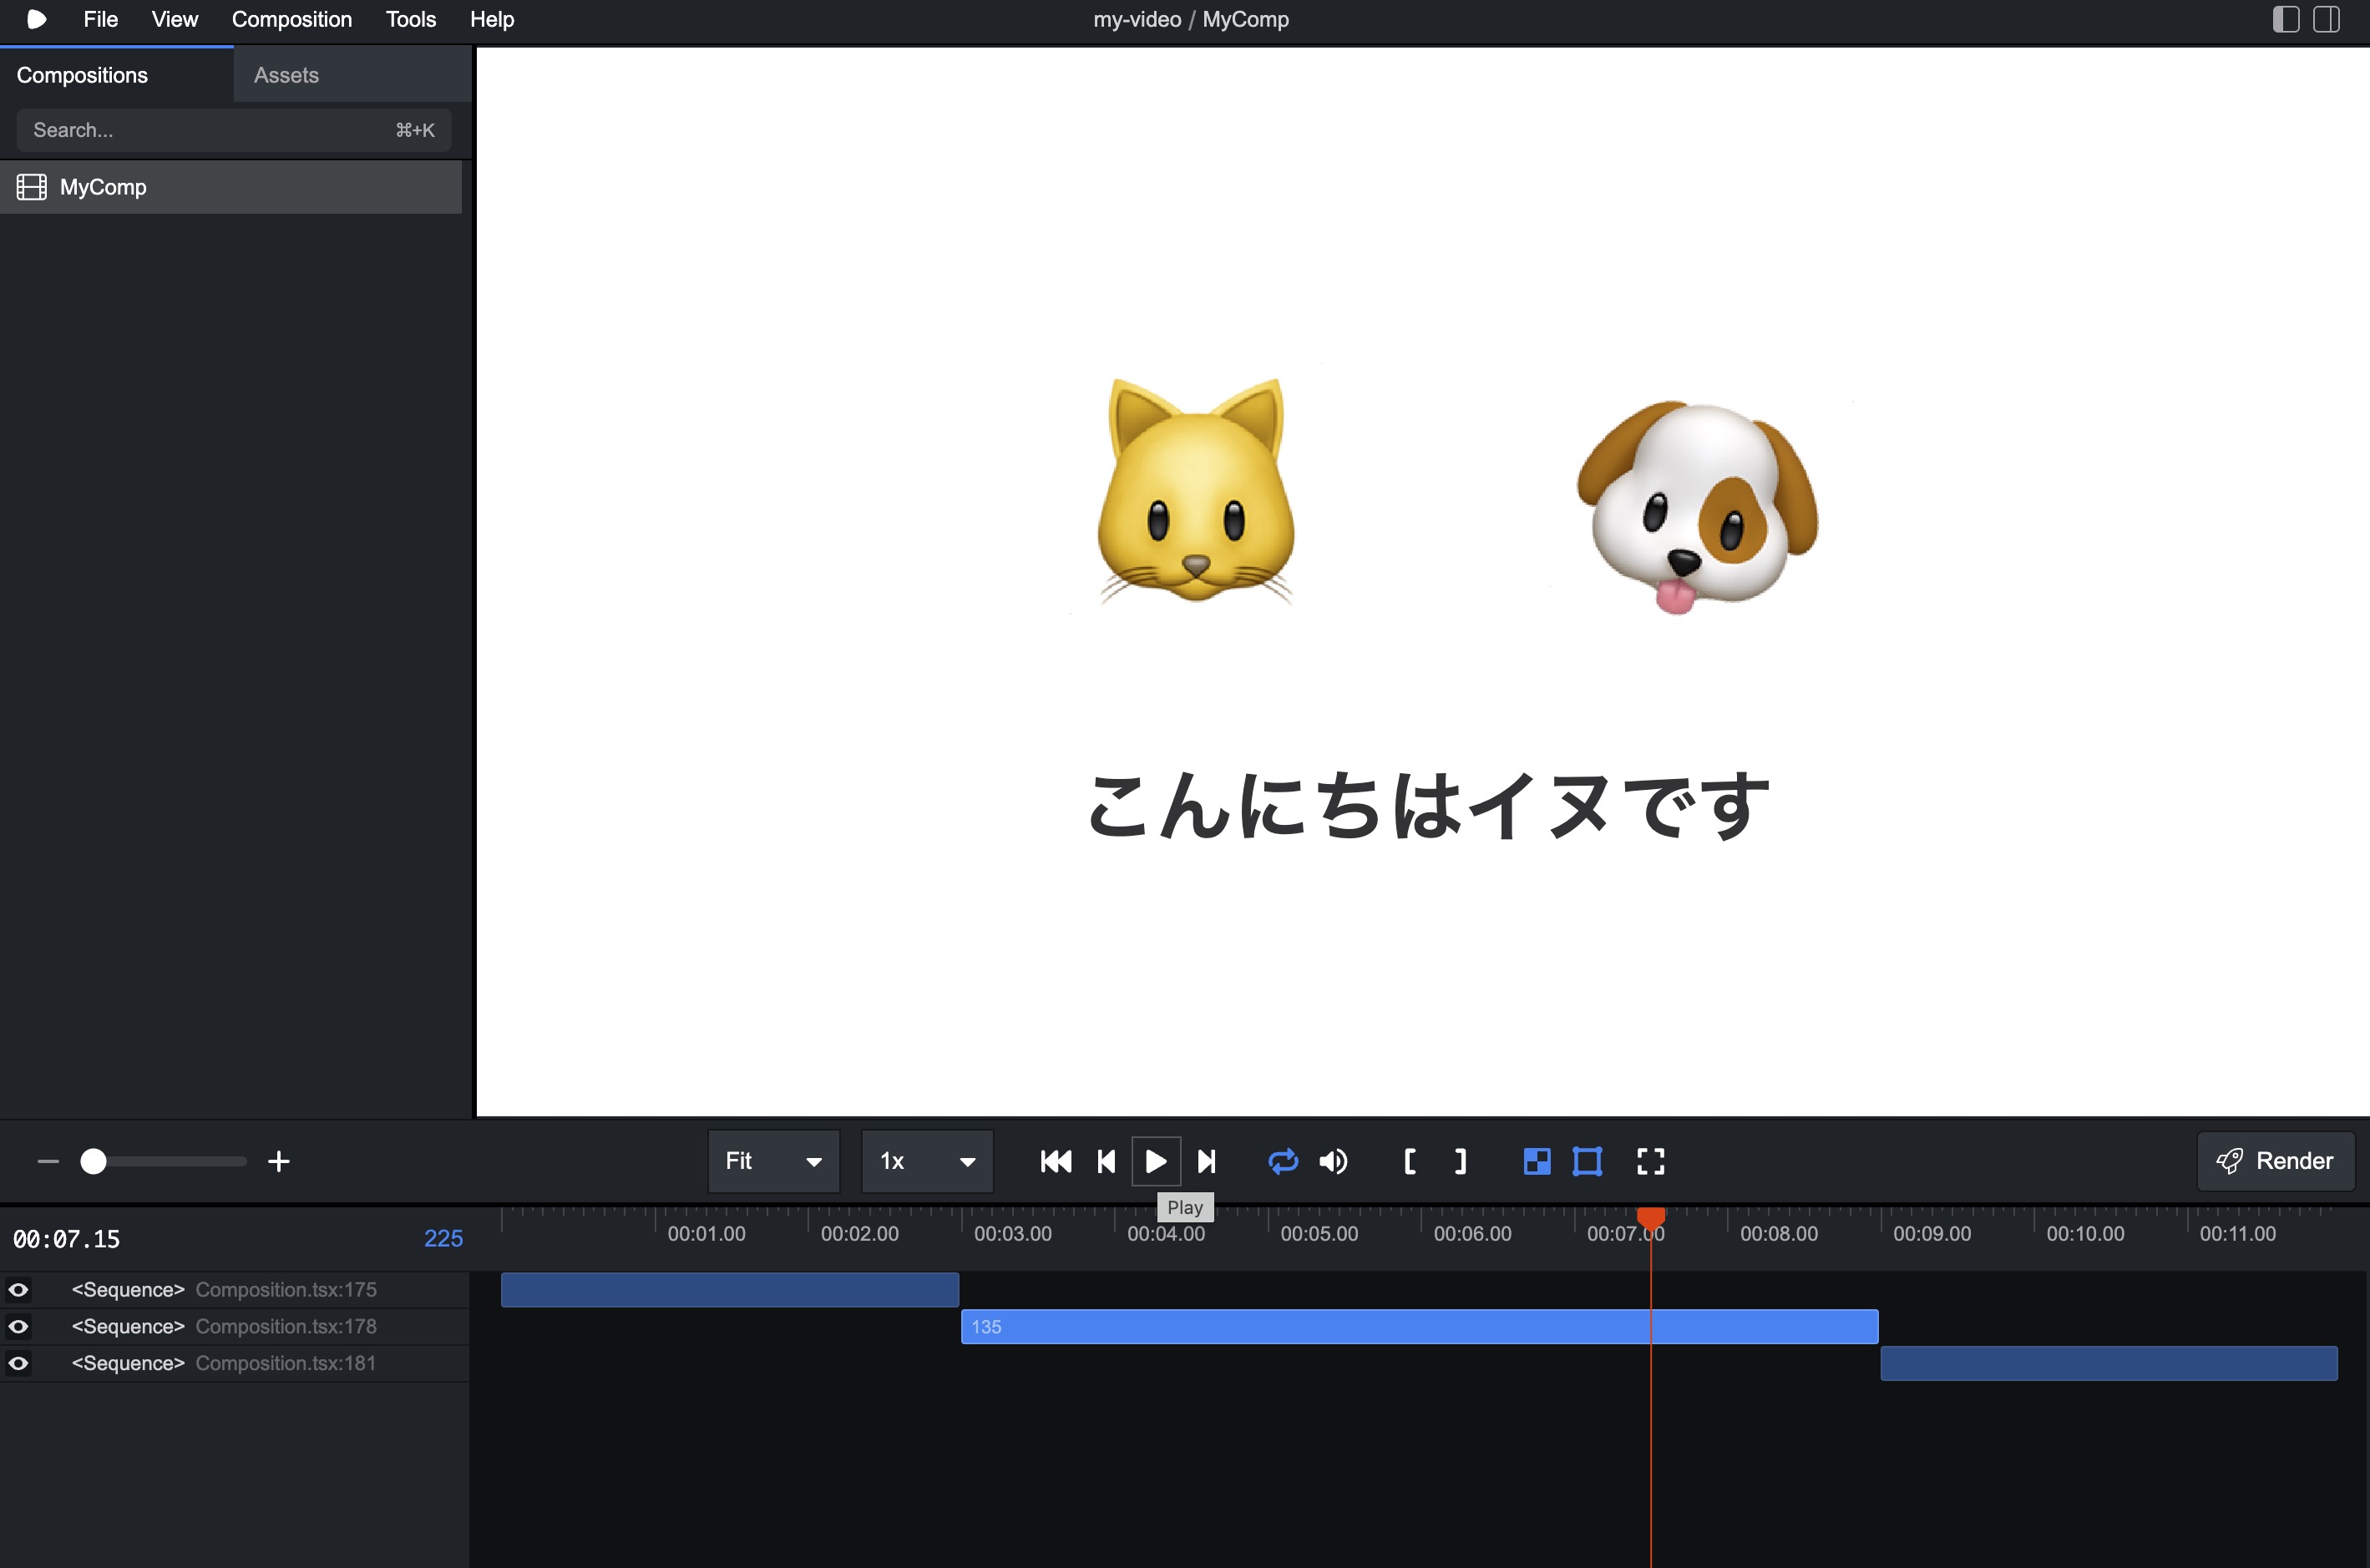Toggle the right sidebar panel icon
The height and width of the screenshot is (1568, 2370).
2327,19
